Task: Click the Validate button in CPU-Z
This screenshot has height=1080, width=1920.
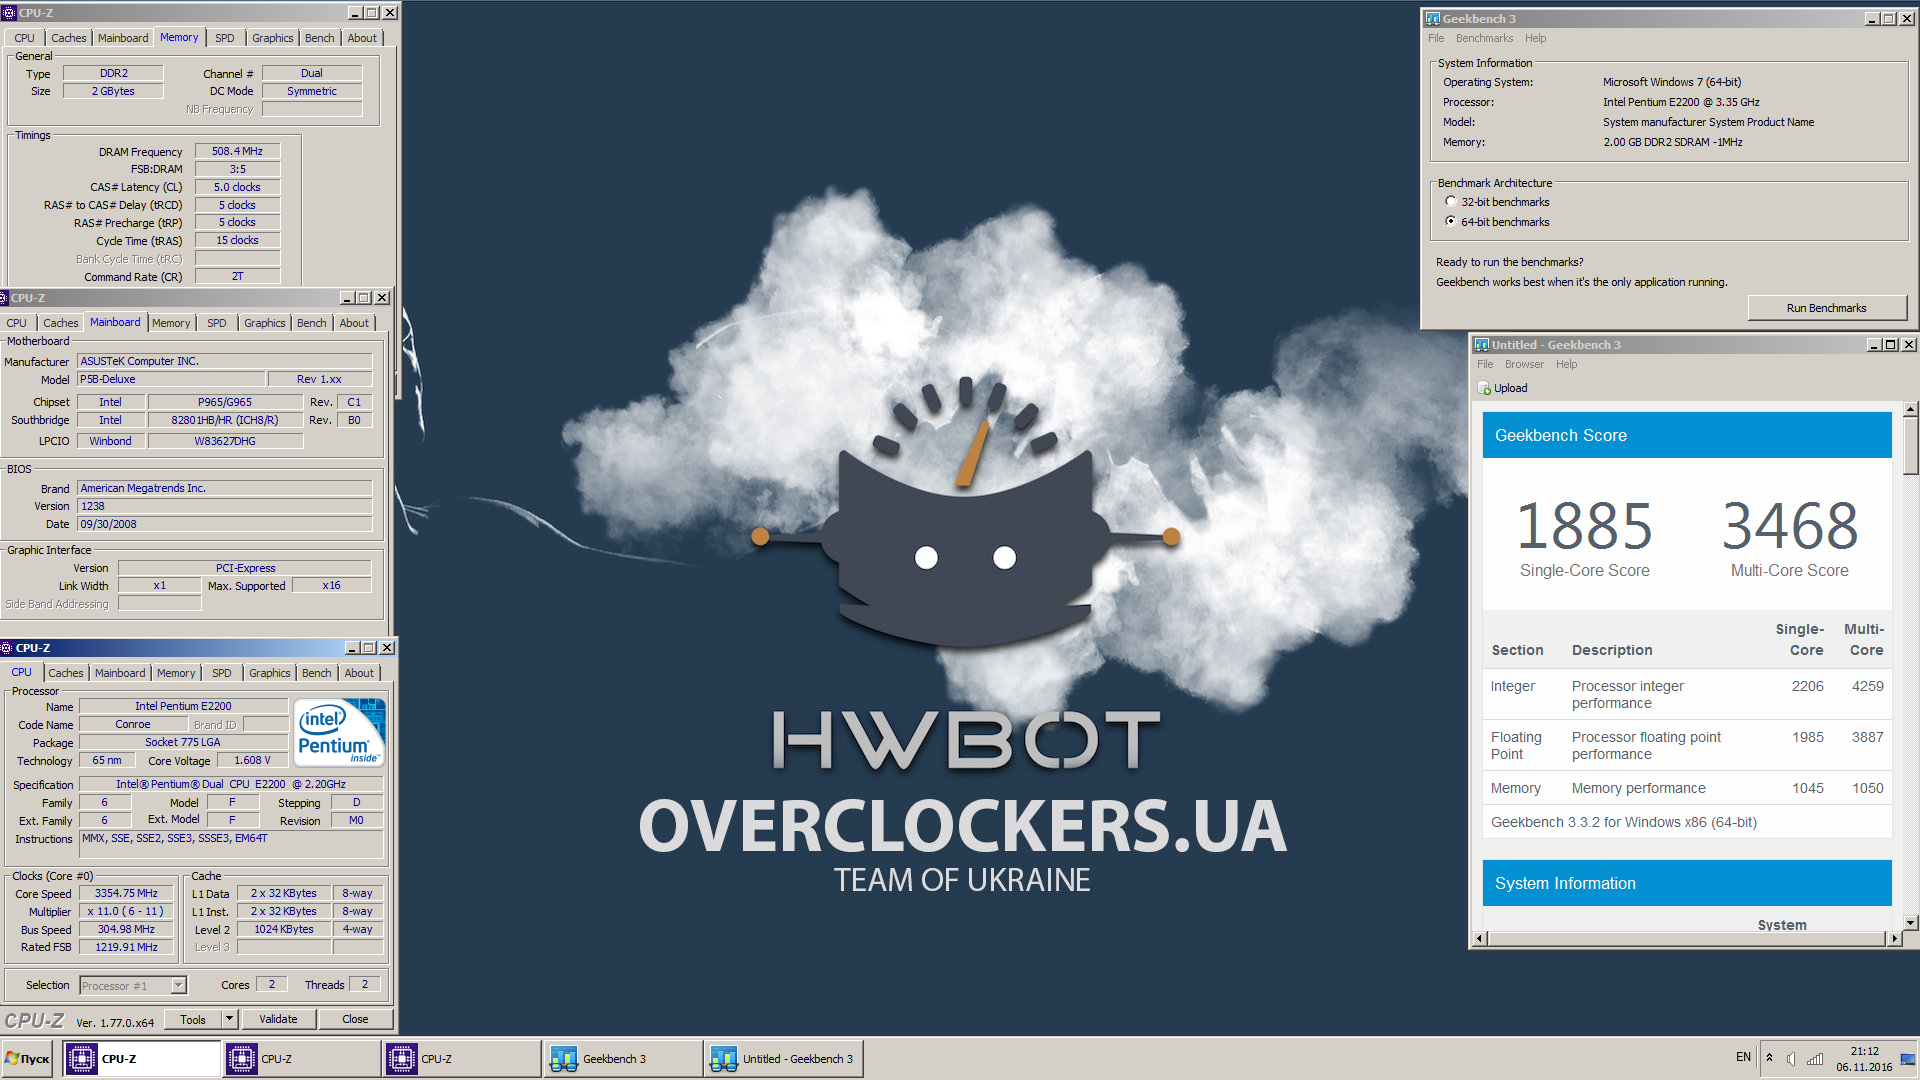Action: click(x=278, y=1019)
